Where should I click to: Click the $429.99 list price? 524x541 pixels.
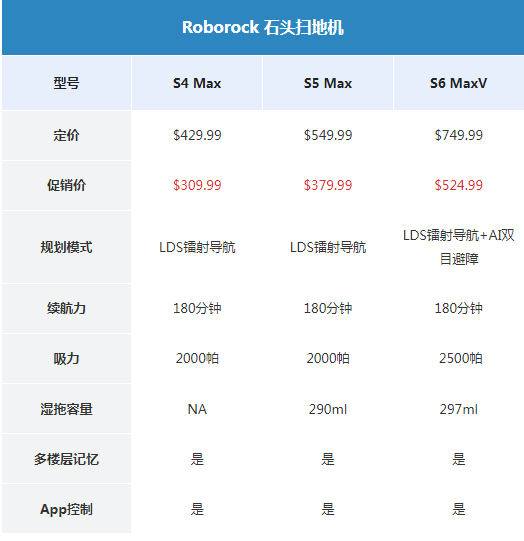tap(197, 135)
